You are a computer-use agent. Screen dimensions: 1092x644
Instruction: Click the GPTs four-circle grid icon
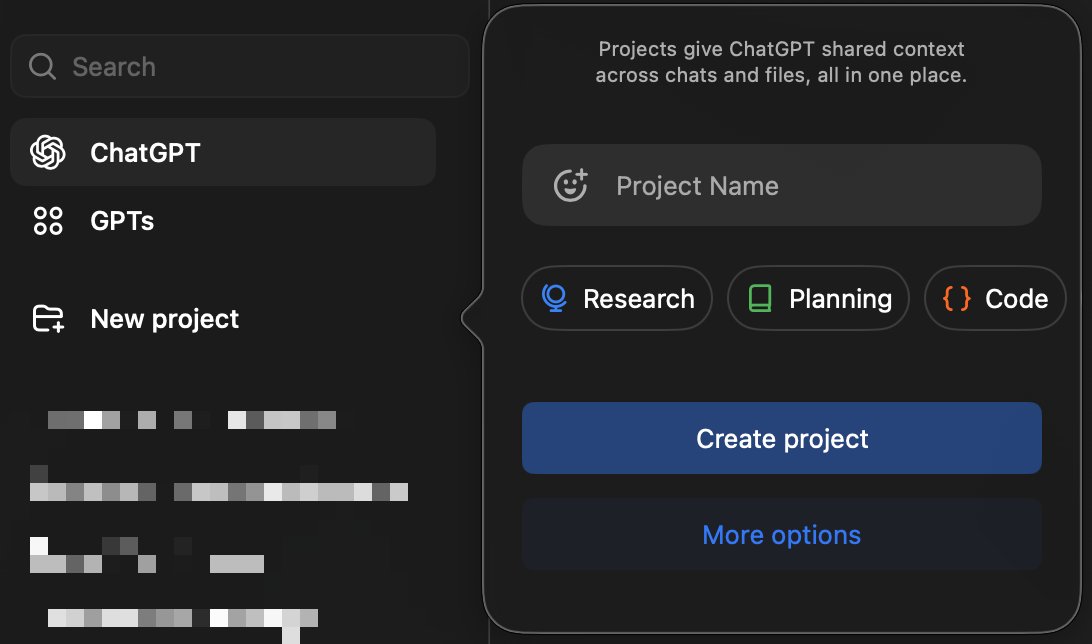pos(48,221)
